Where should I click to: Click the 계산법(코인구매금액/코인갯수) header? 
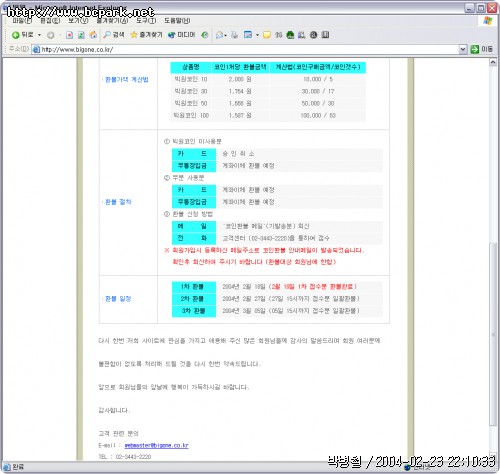click(x=318, y=67)
